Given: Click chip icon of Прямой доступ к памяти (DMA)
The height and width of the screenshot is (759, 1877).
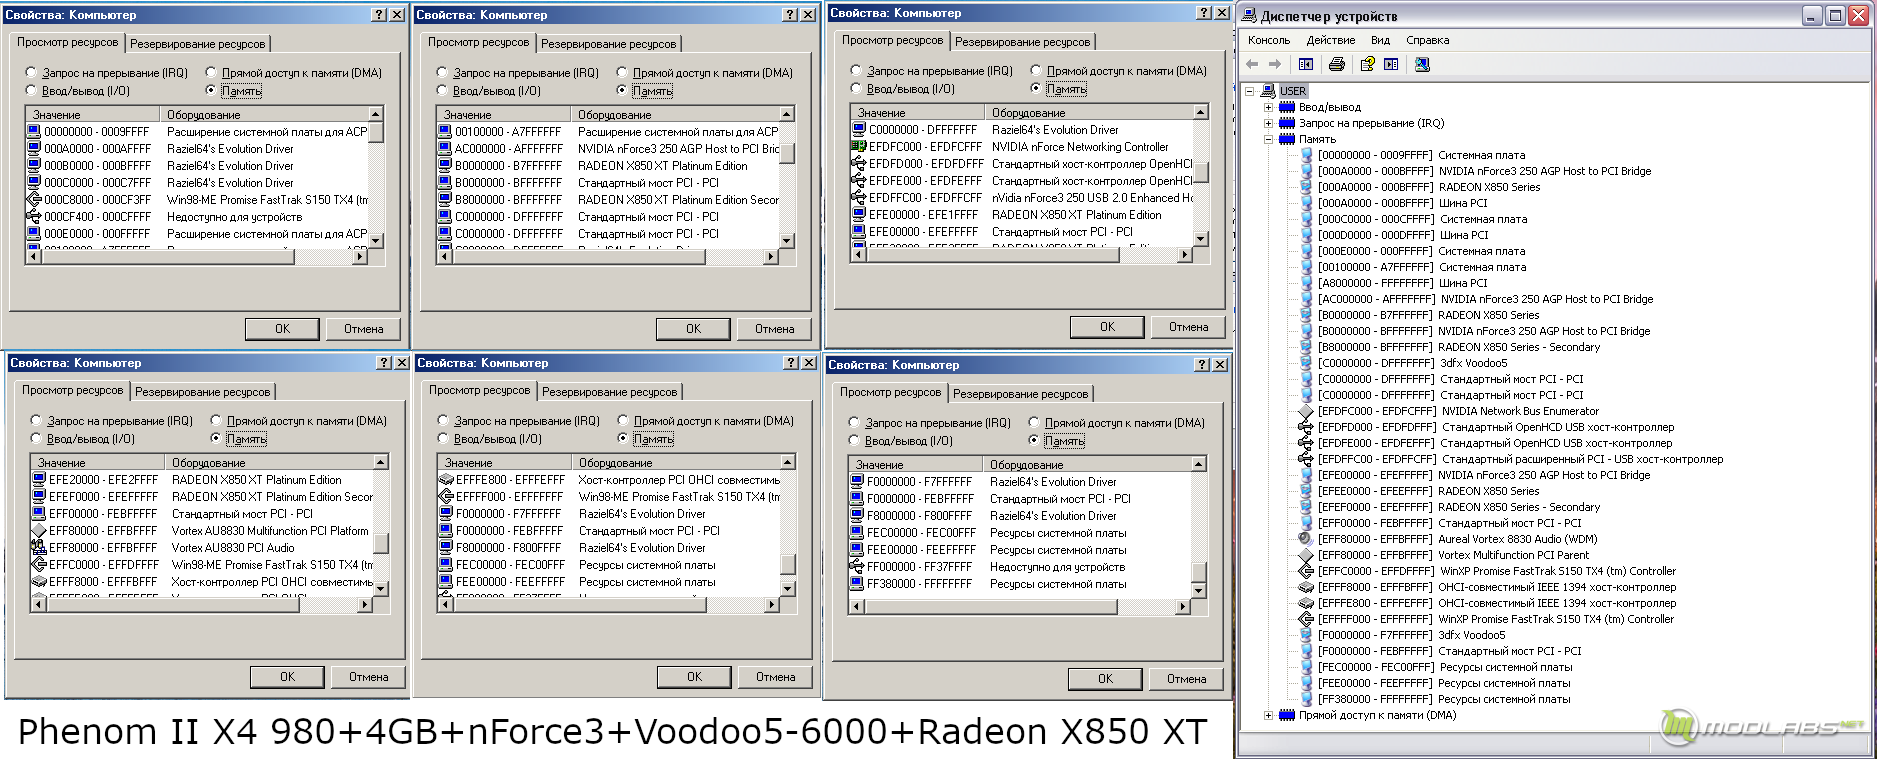Looking at the screenshot, I should tap(1287, 715).
